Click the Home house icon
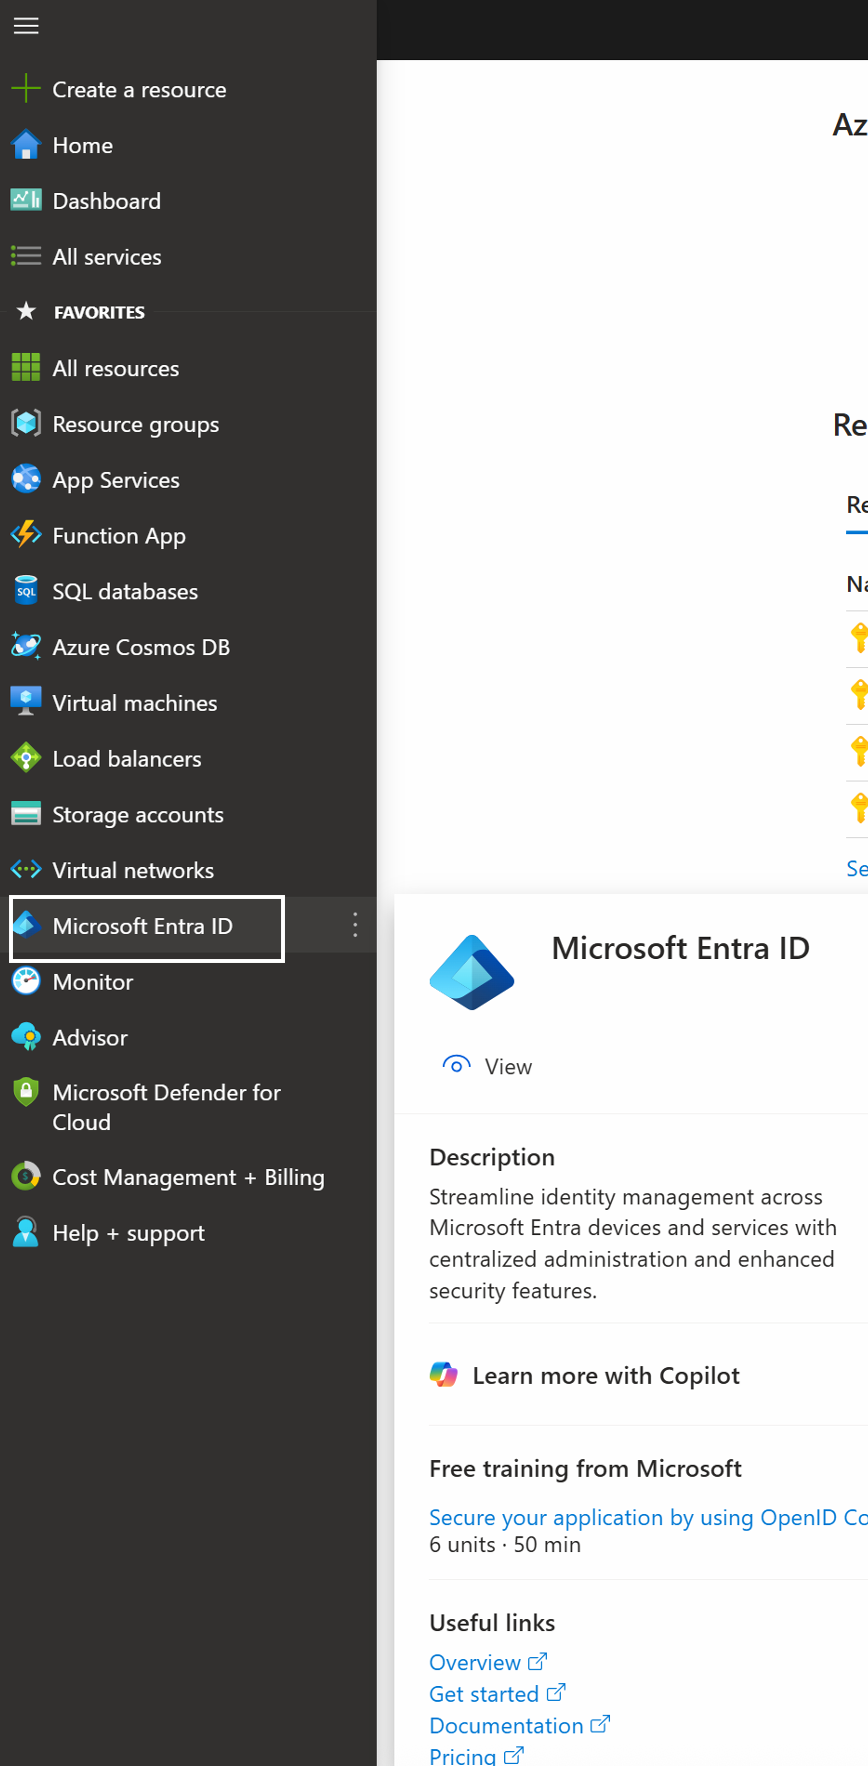This screenshot has width=868, height=1766. 26,145
